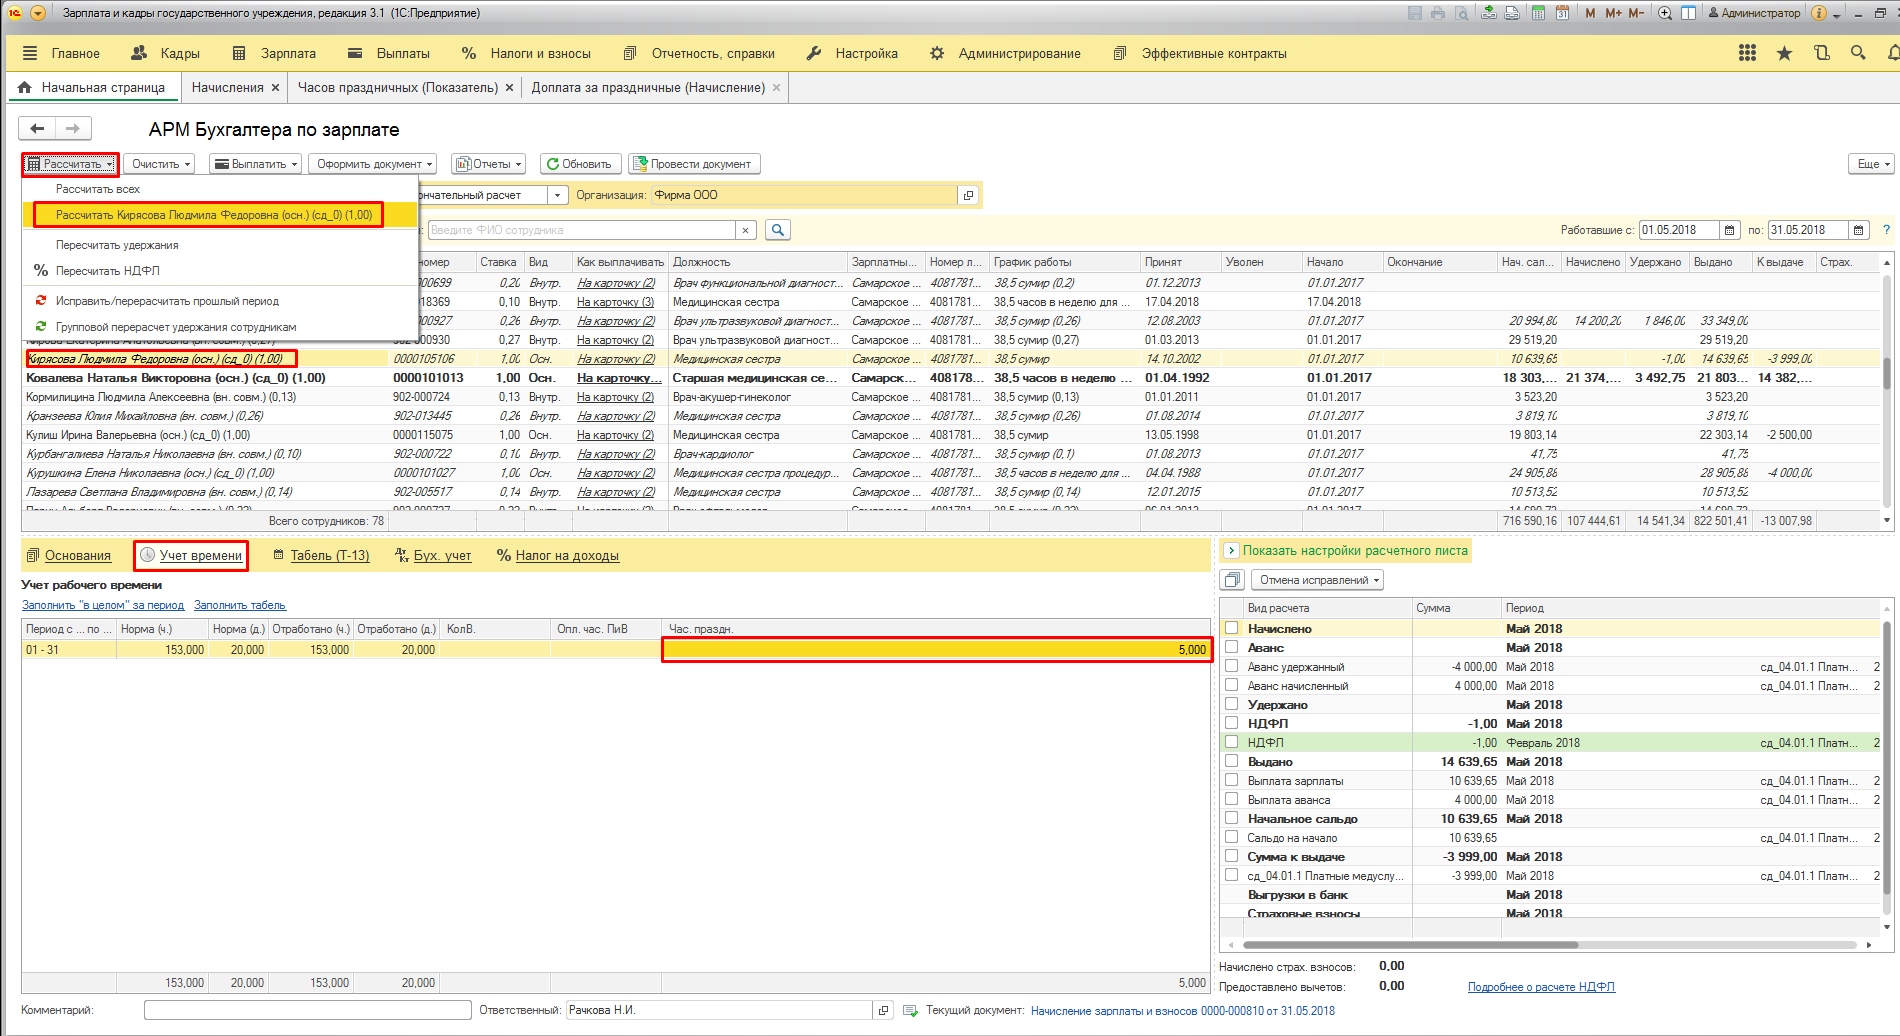The width and height of the screenshot is (1900, 1036).
Task: Switch to Часов праздничных (Показатель) tab
Action: pyautogui.click(x=397, y=88)
